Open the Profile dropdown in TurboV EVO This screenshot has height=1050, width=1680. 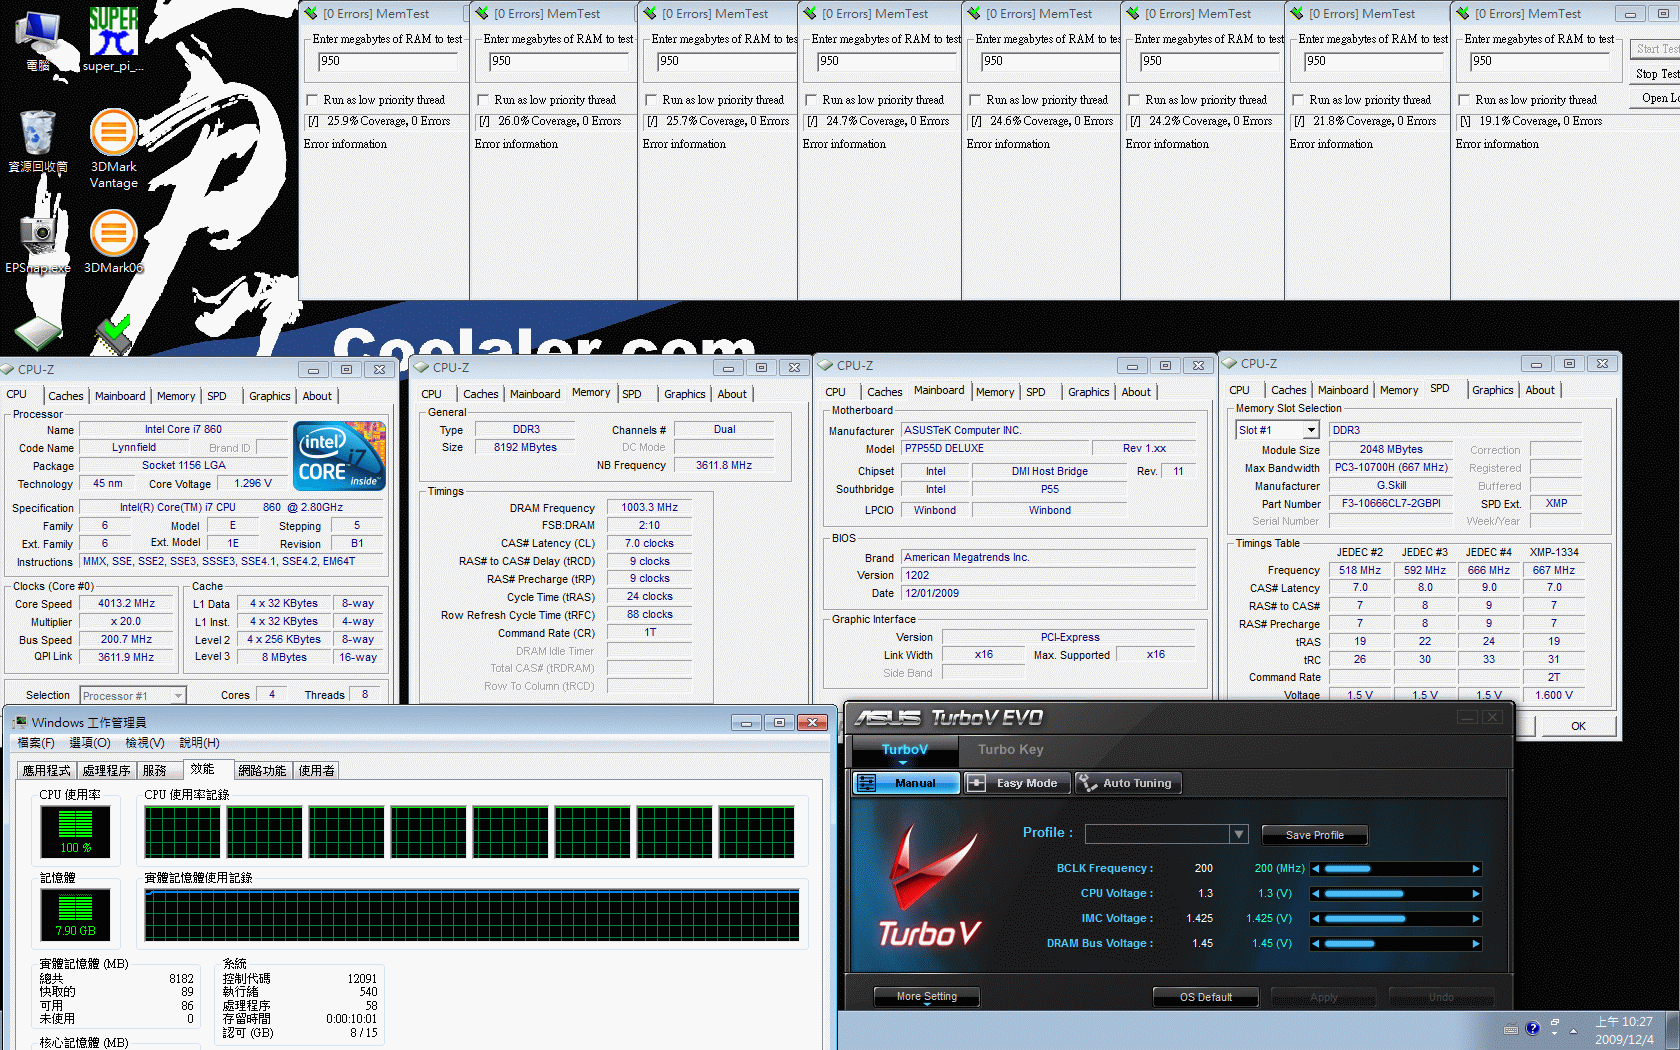click(1239, 834)
